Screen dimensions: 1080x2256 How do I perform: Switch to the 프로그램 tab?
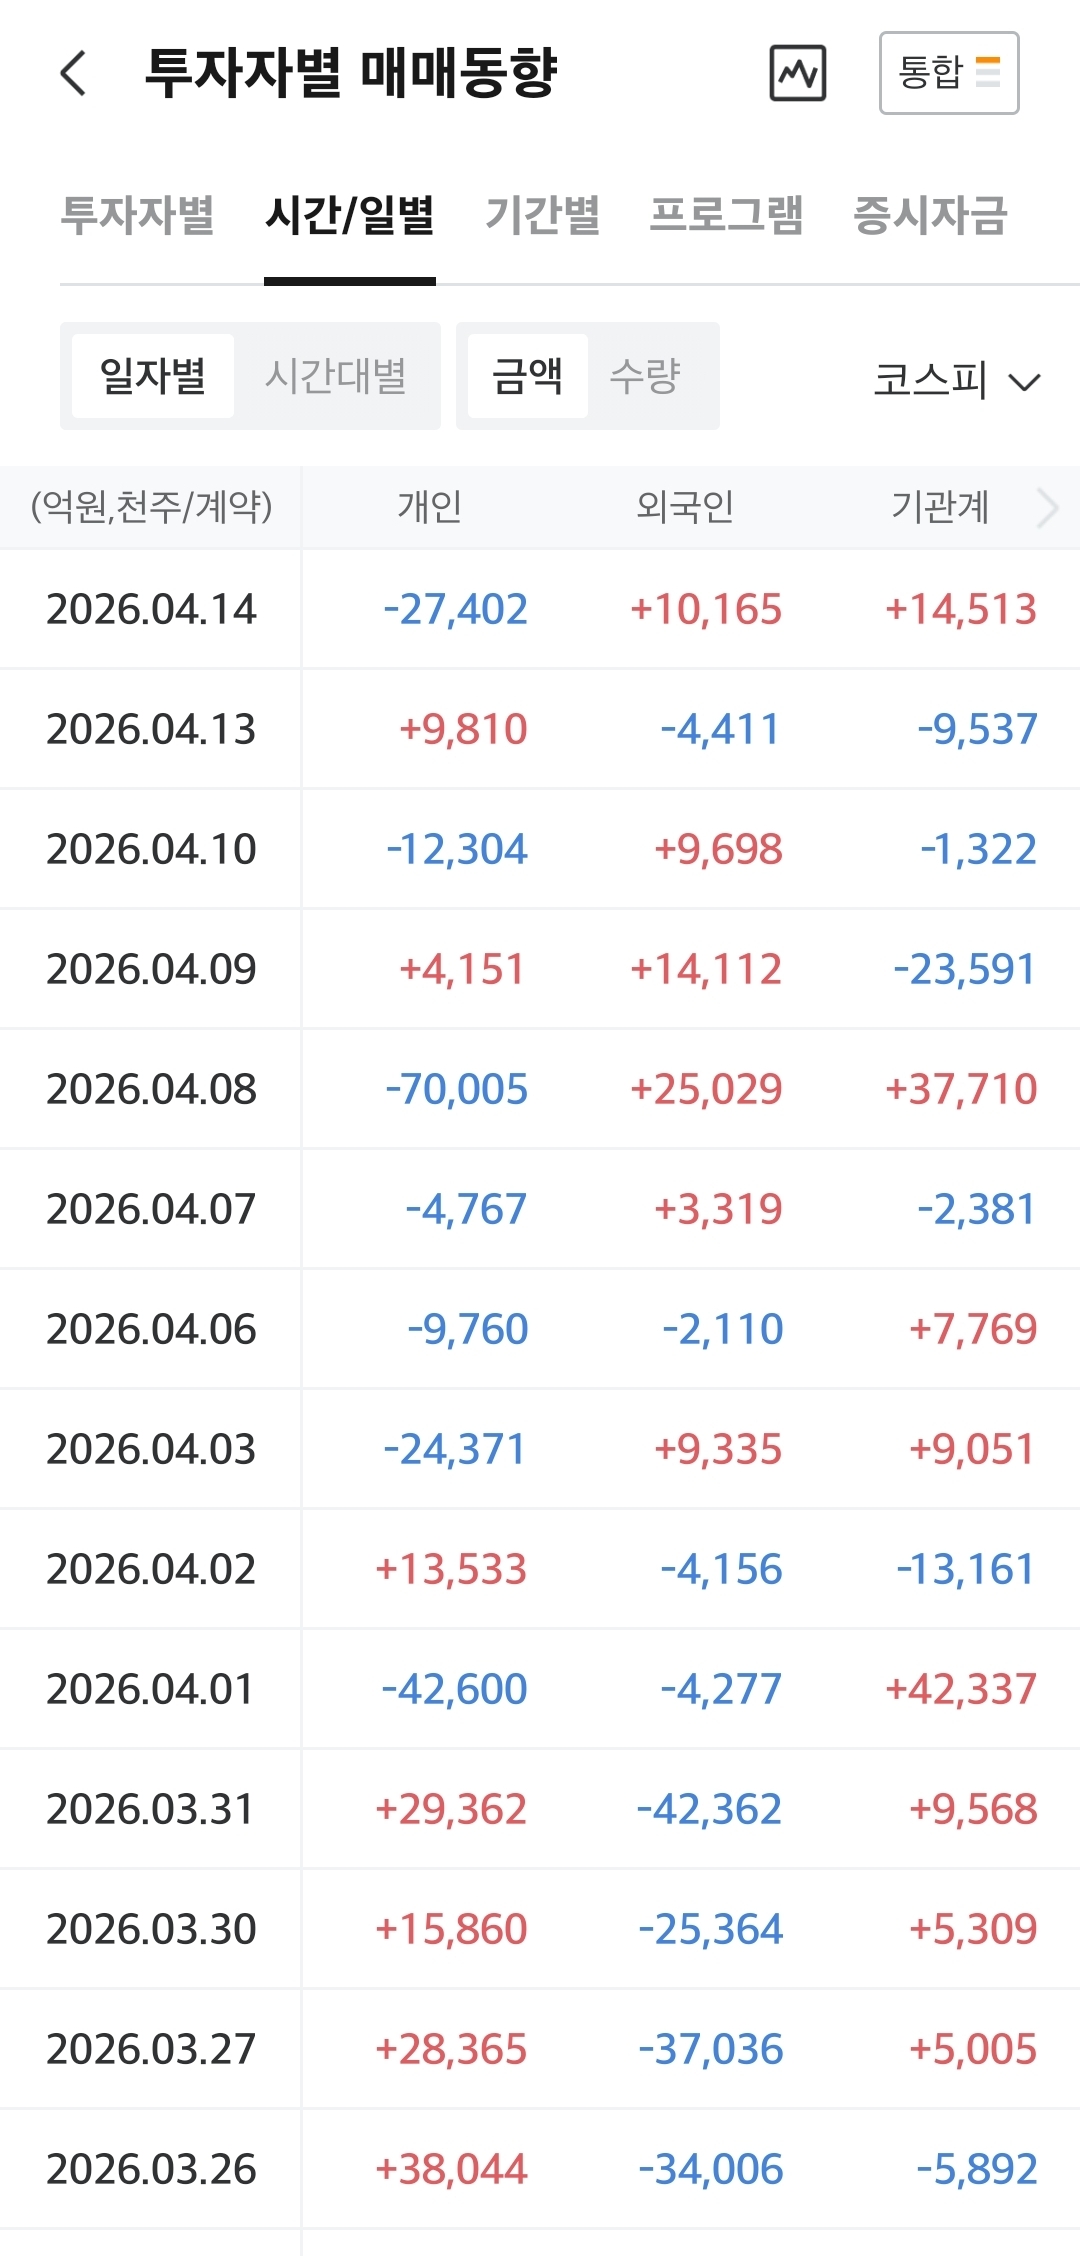(x=726, y=215)
